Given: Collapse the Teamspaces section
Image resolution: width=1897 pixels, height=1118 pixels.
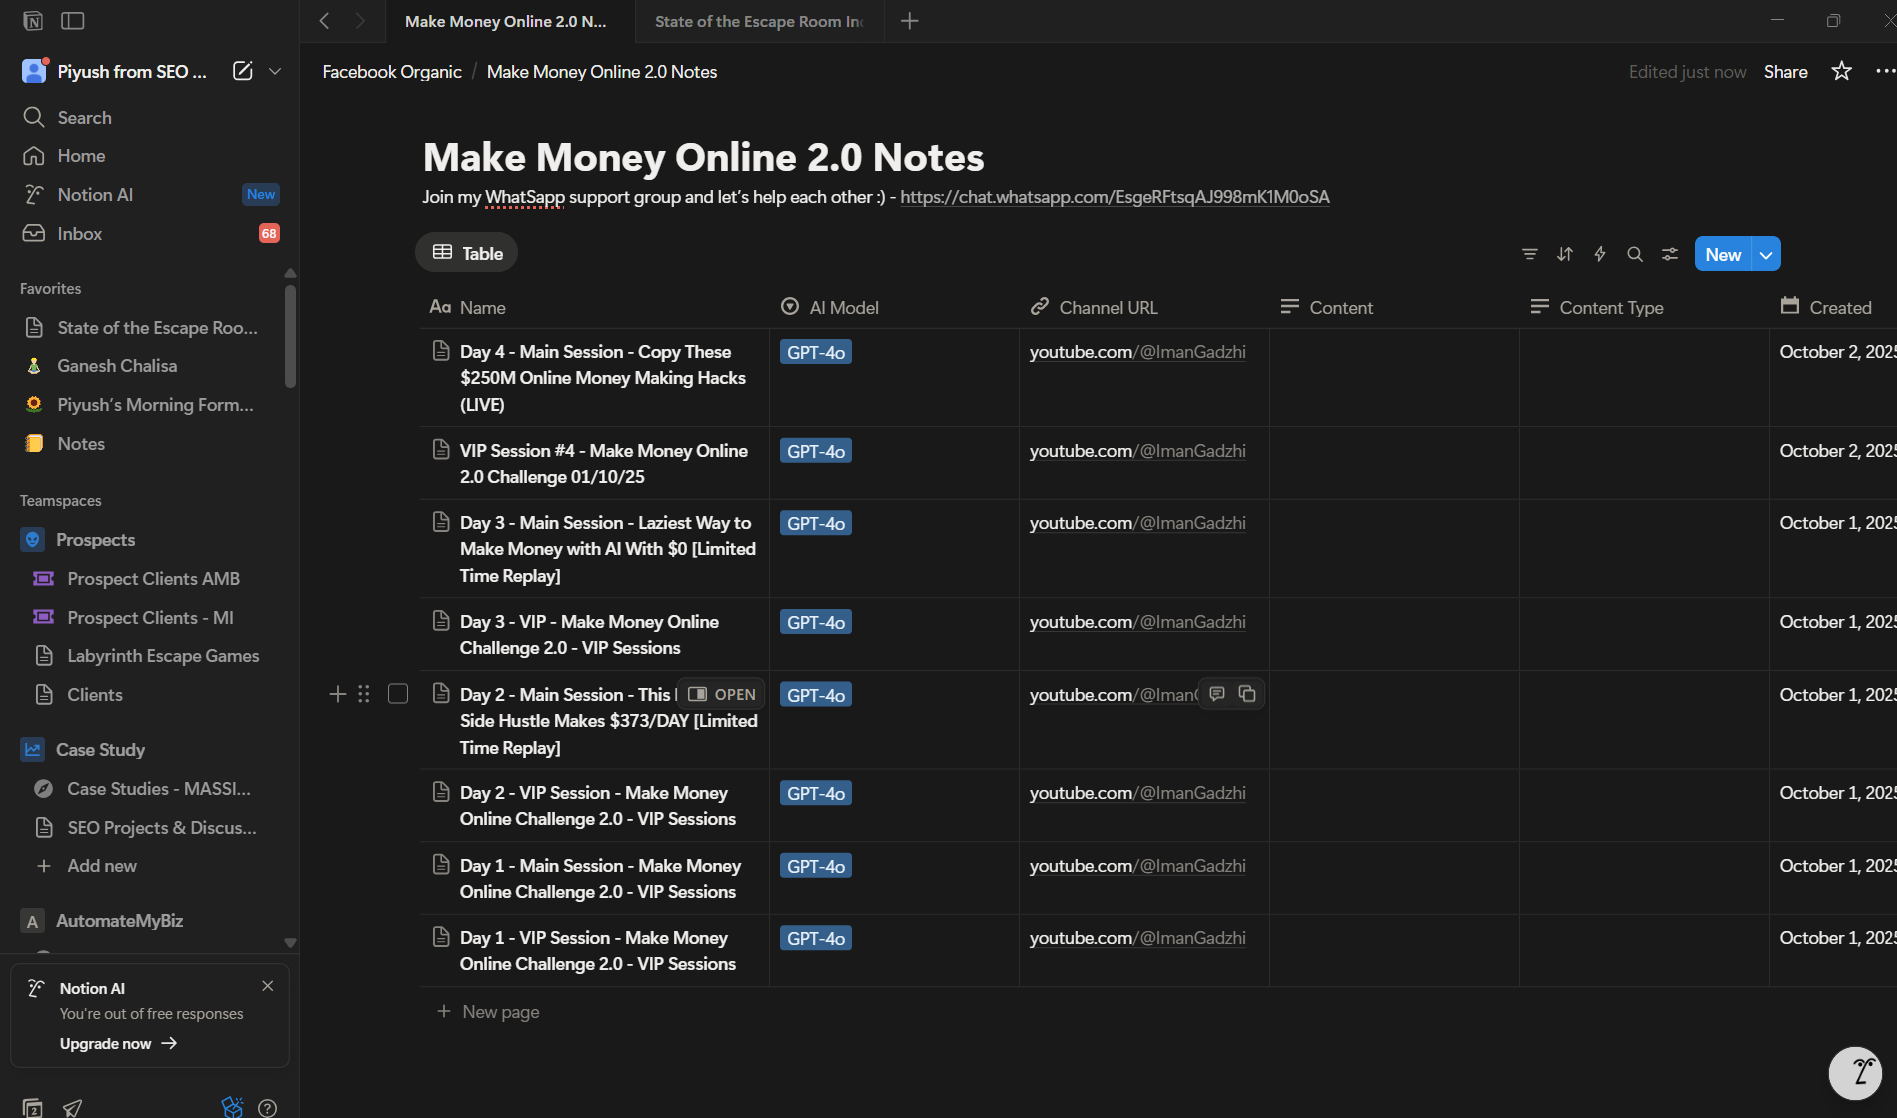Looking at the screenshot, I should (61, 501).
